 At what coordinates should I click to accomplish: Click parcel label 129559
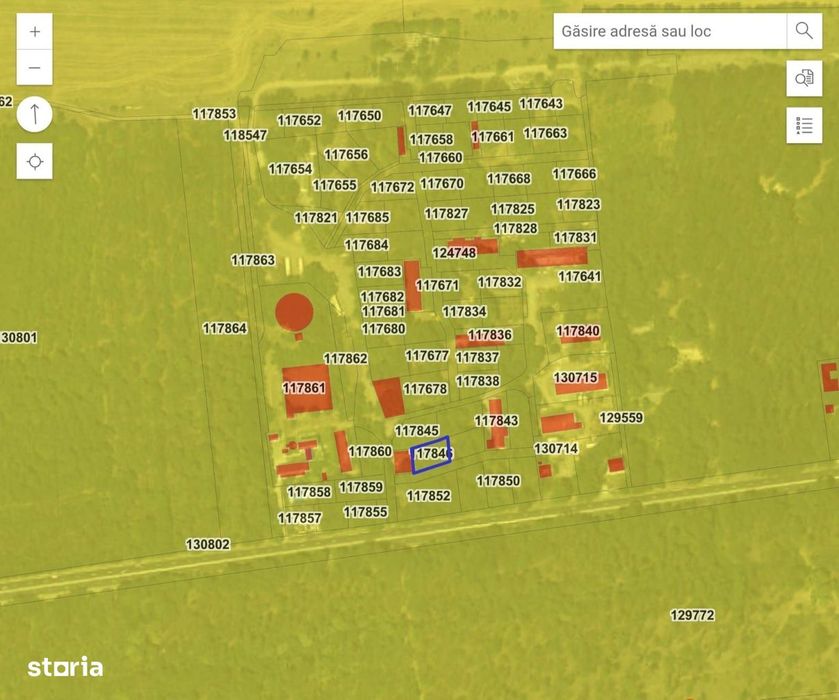click(621, 417)
